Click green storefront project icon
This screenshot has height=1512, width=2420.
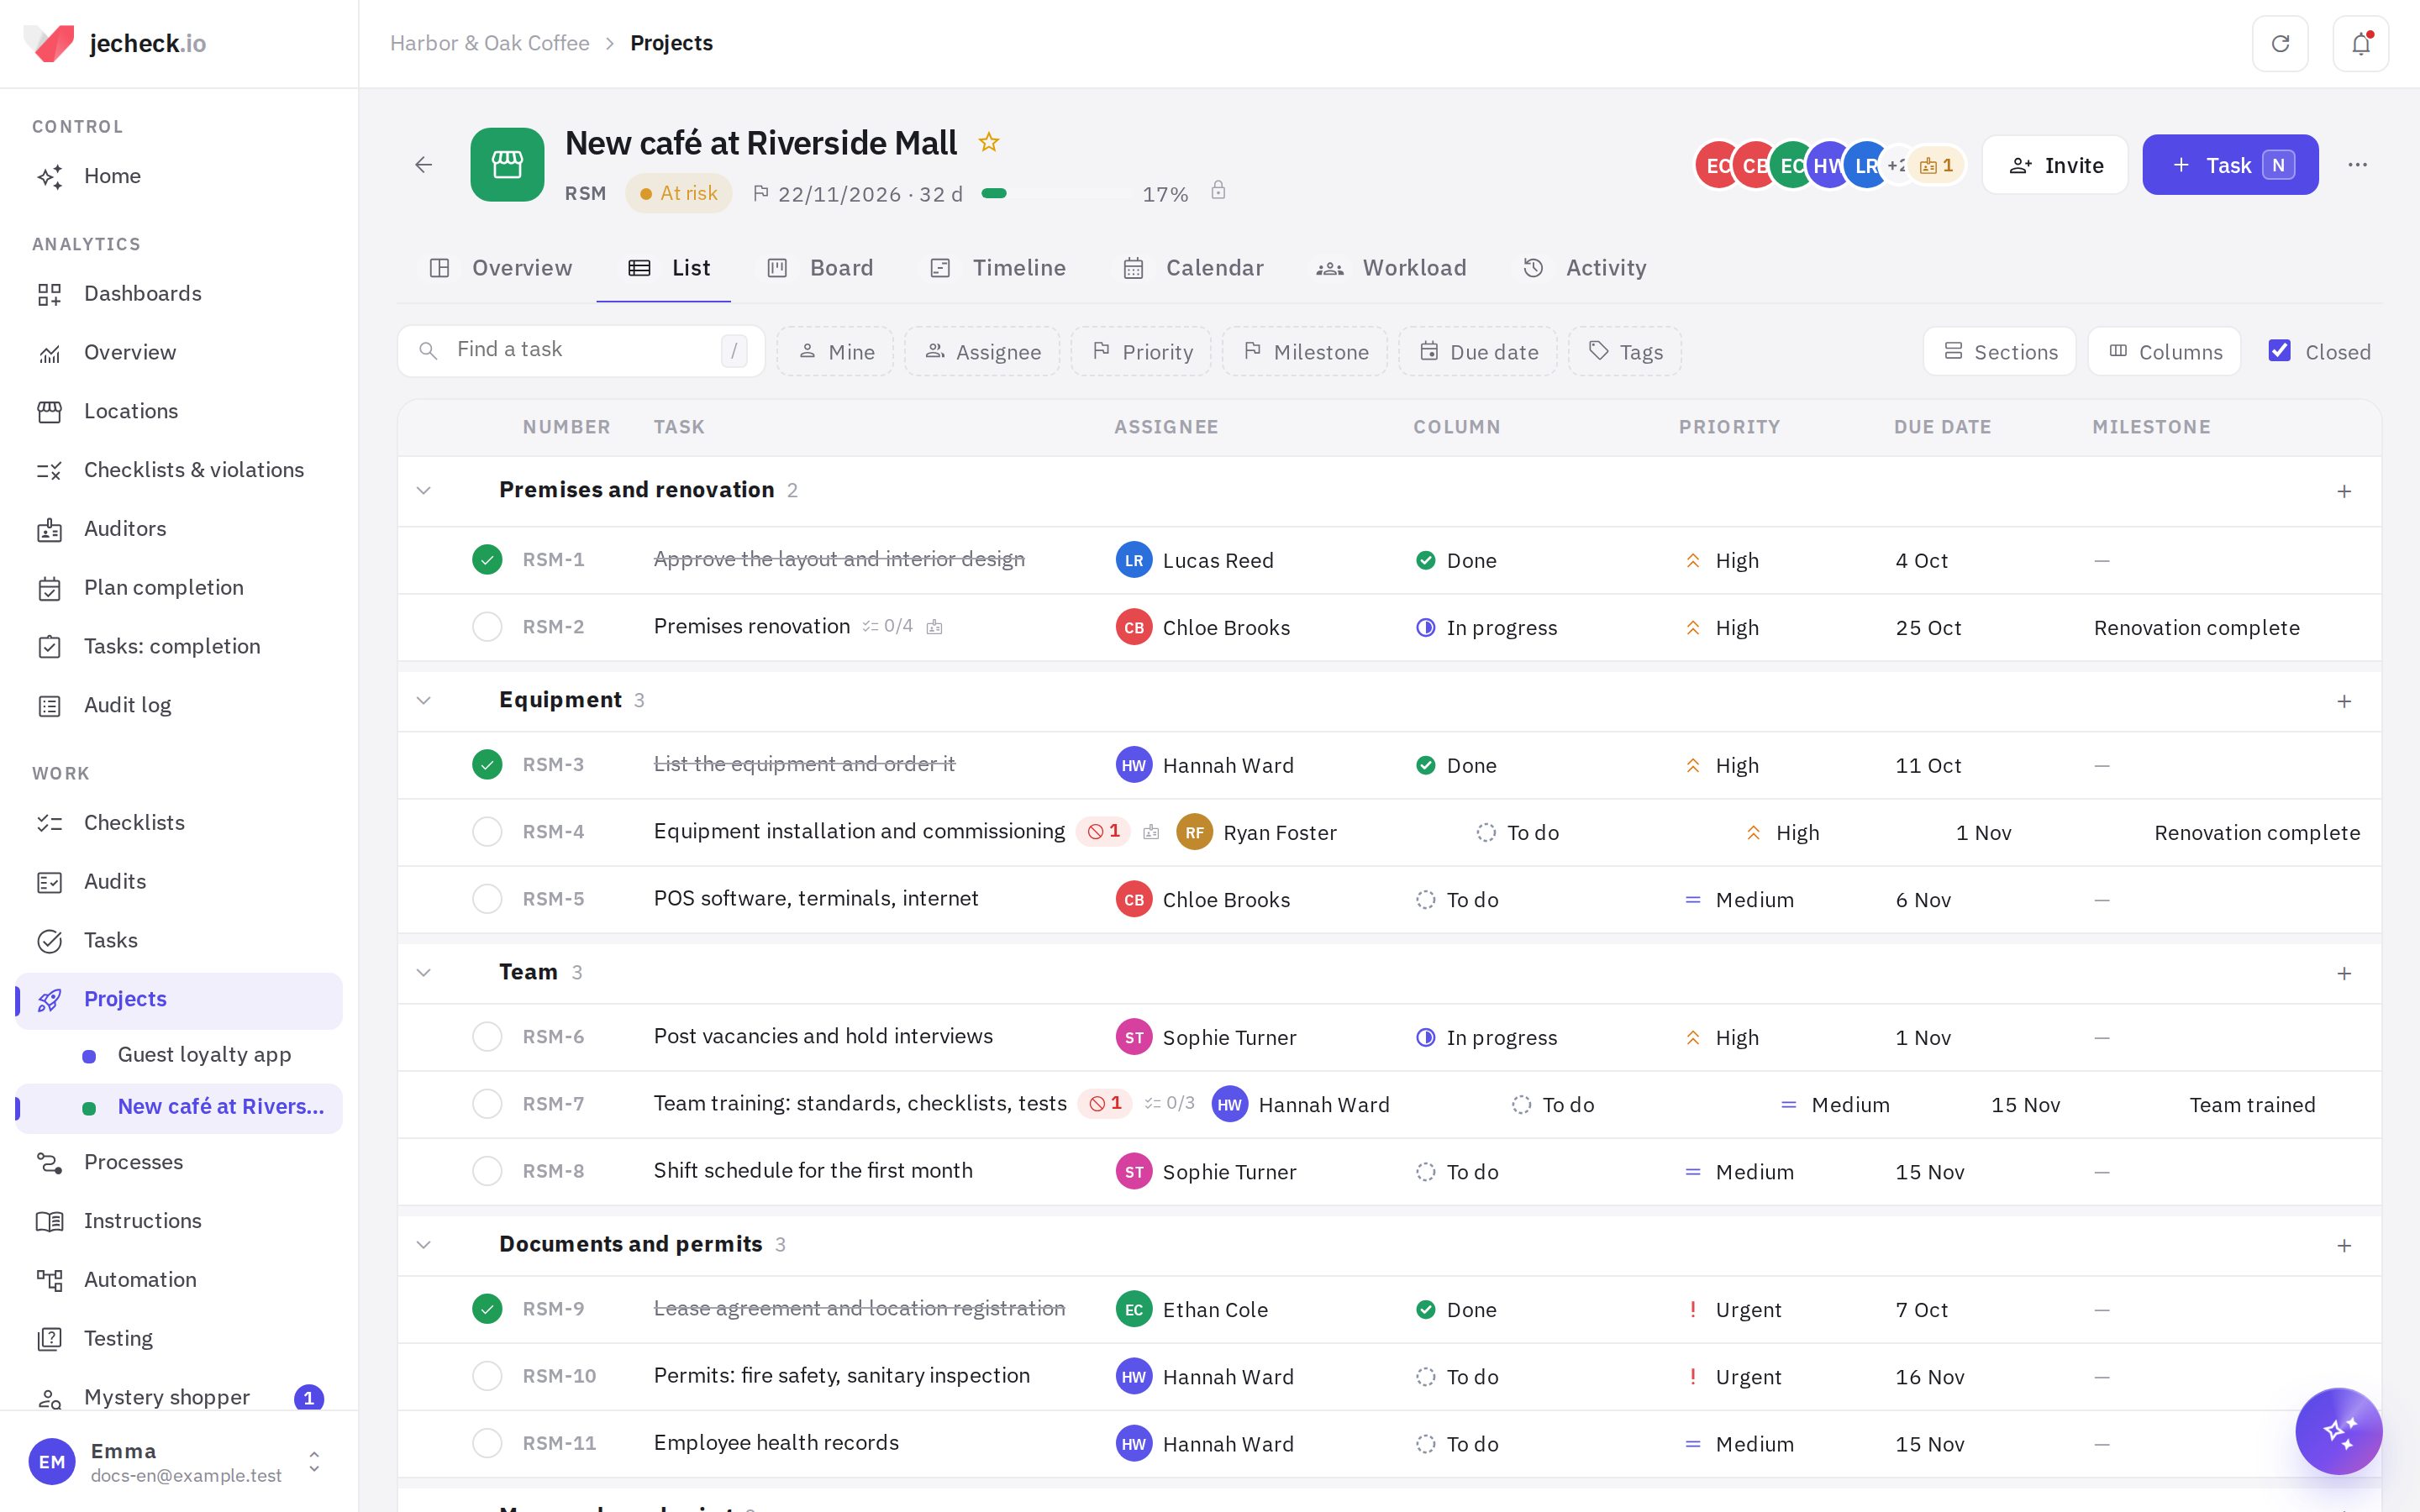507,165
